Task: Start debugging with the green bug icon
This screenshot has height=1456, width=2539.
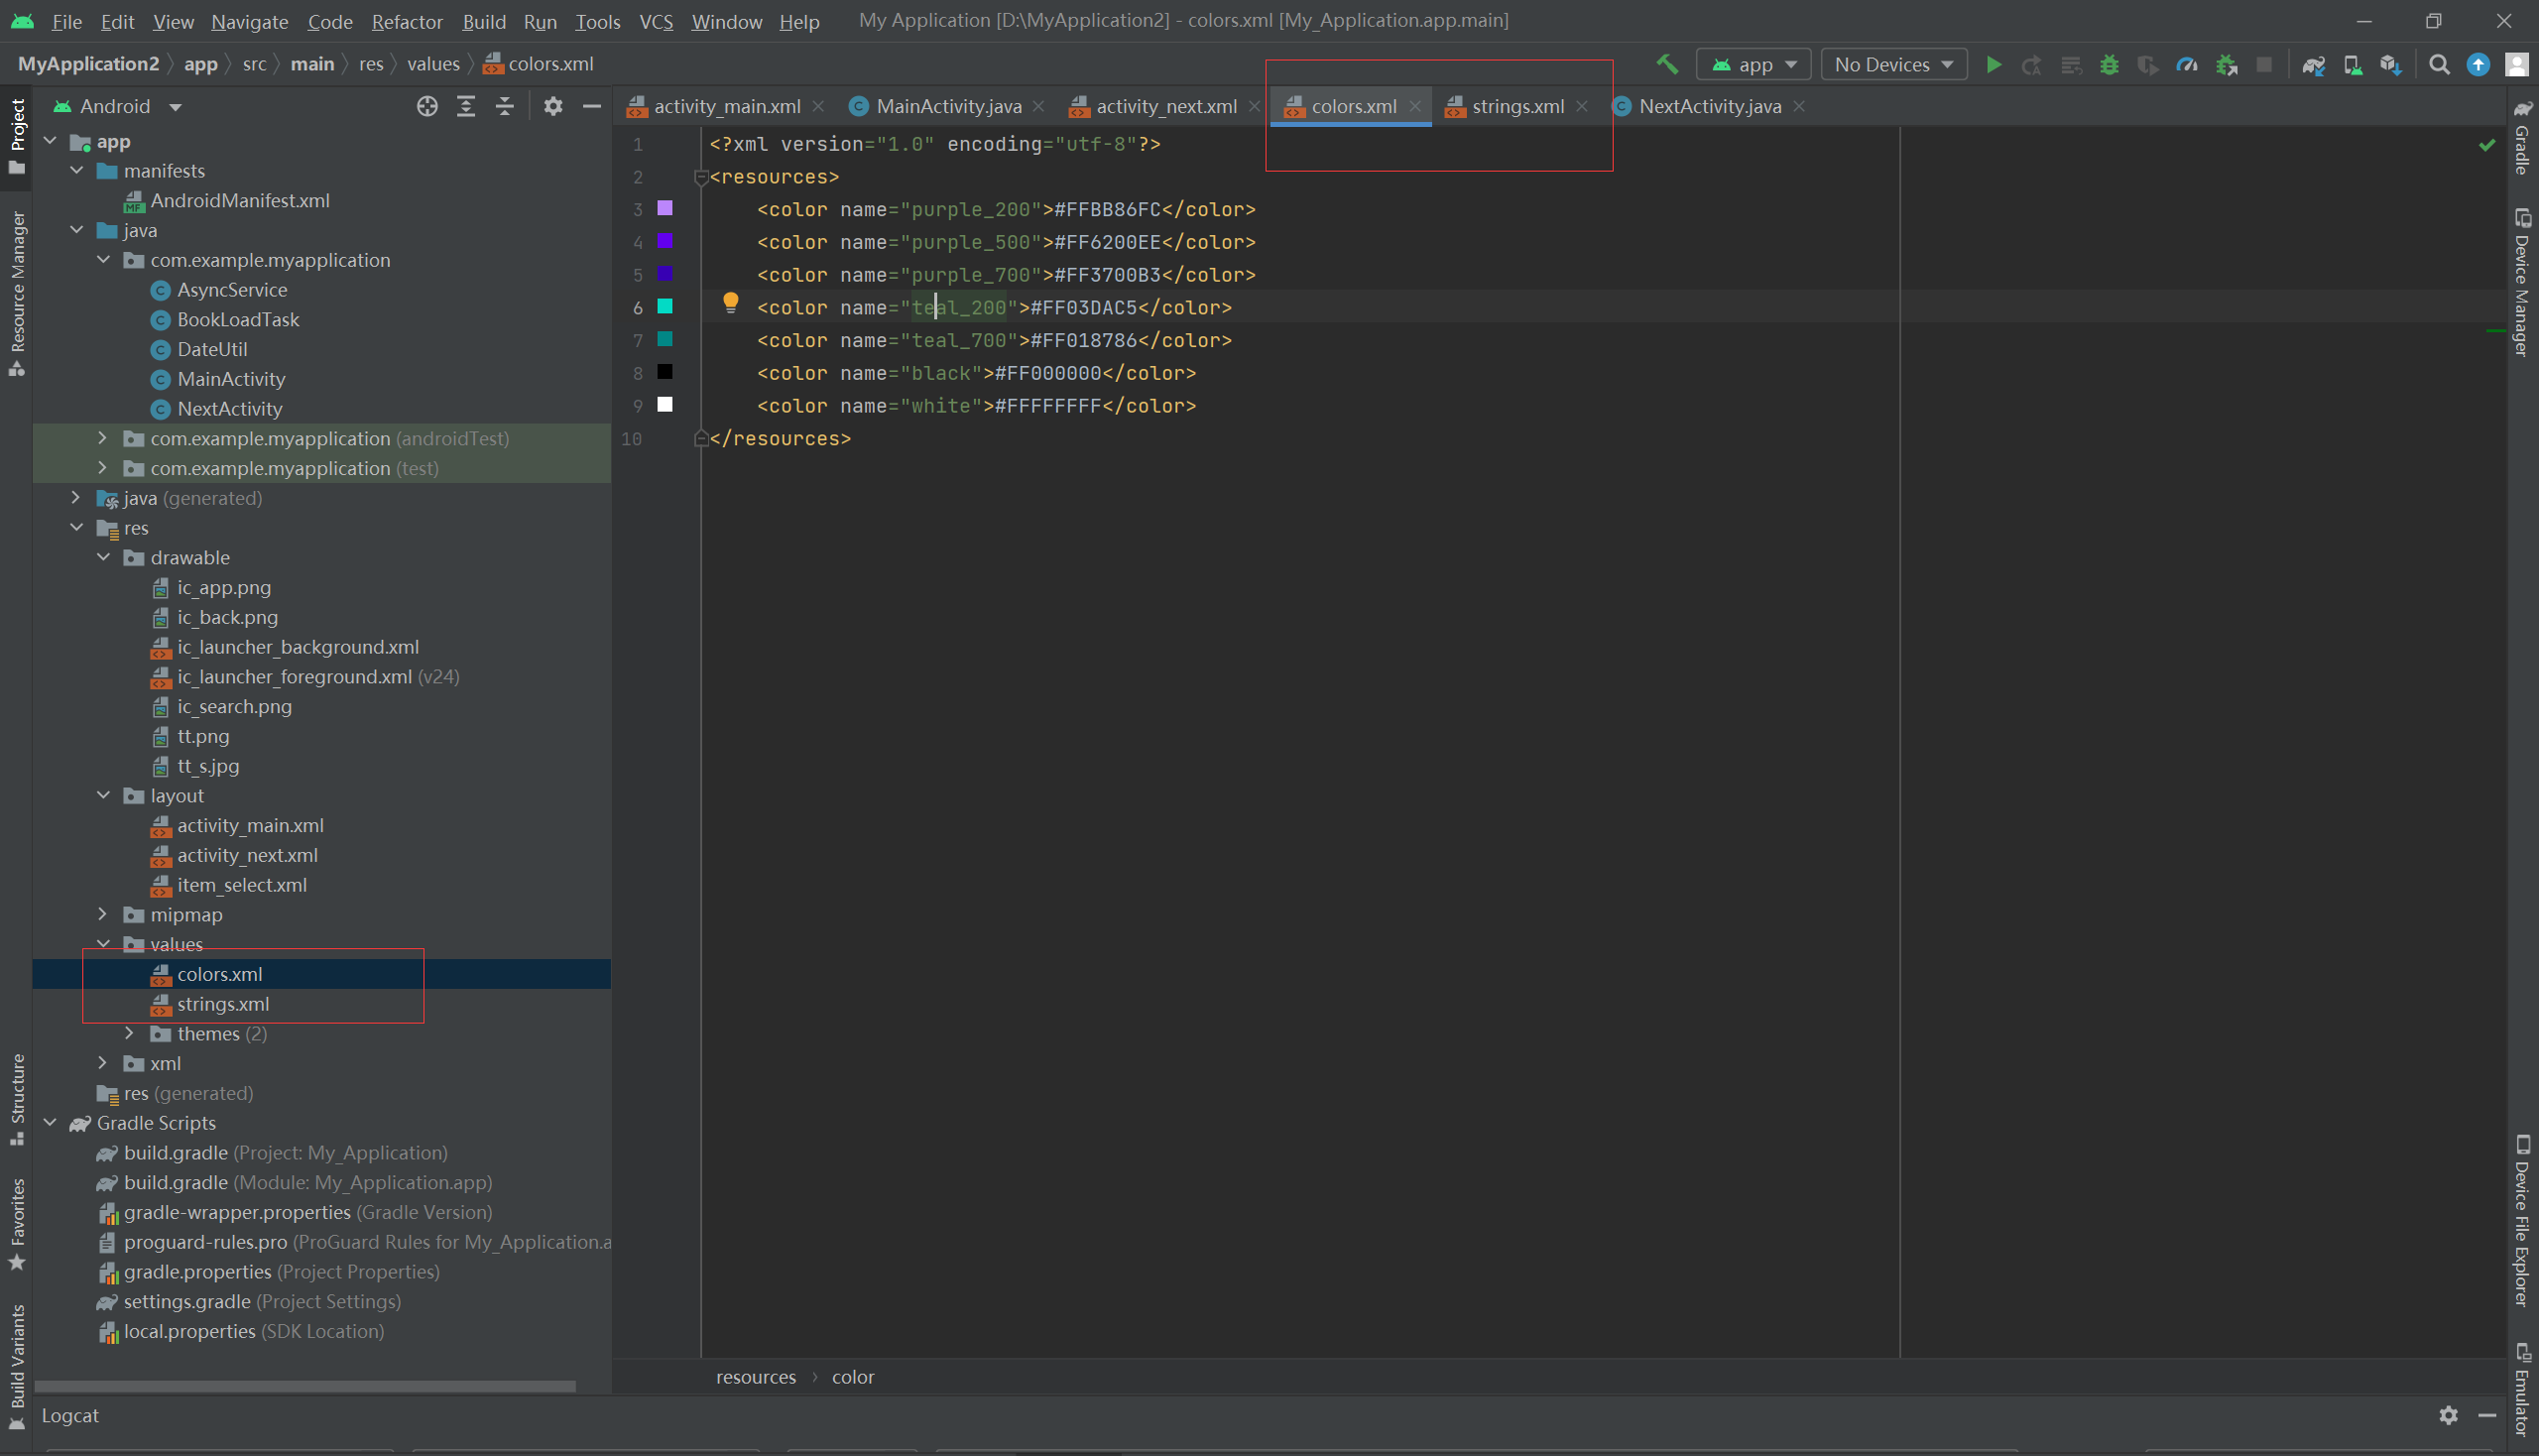Action: [2109, 65]
